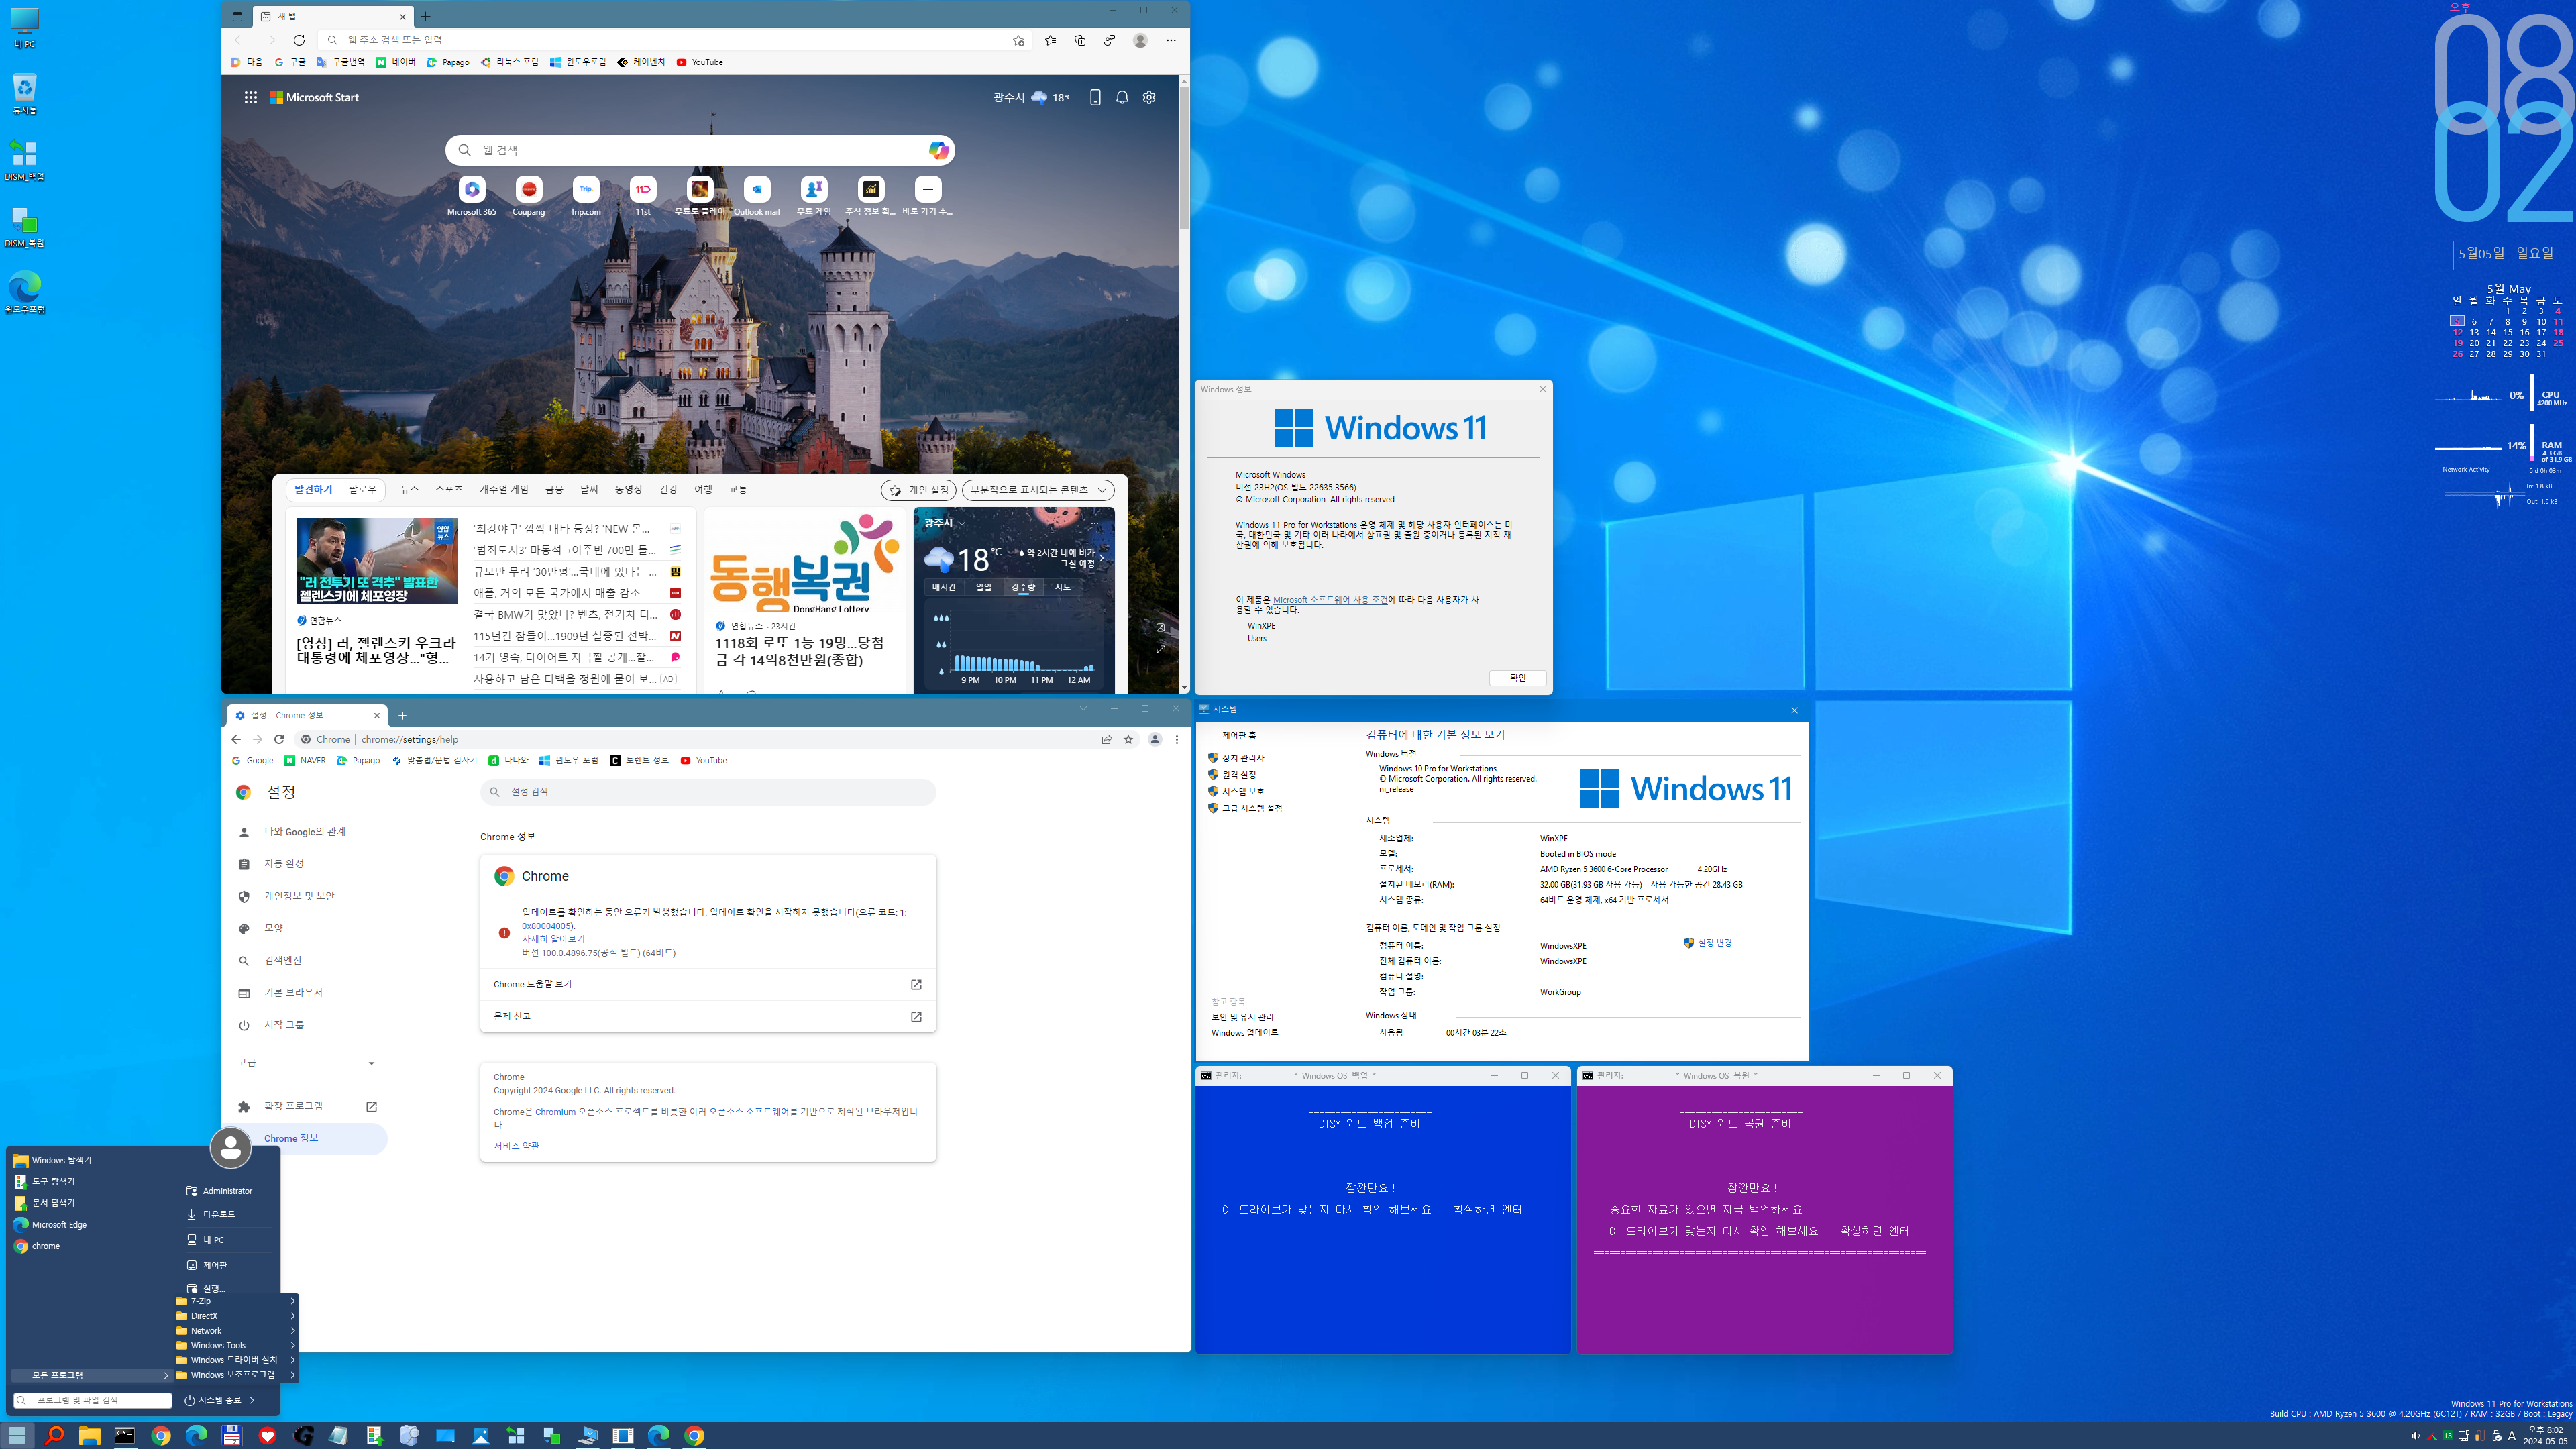Expand Windows Tools folder in start menu

pyautogui.click(x=236, y=1345)
